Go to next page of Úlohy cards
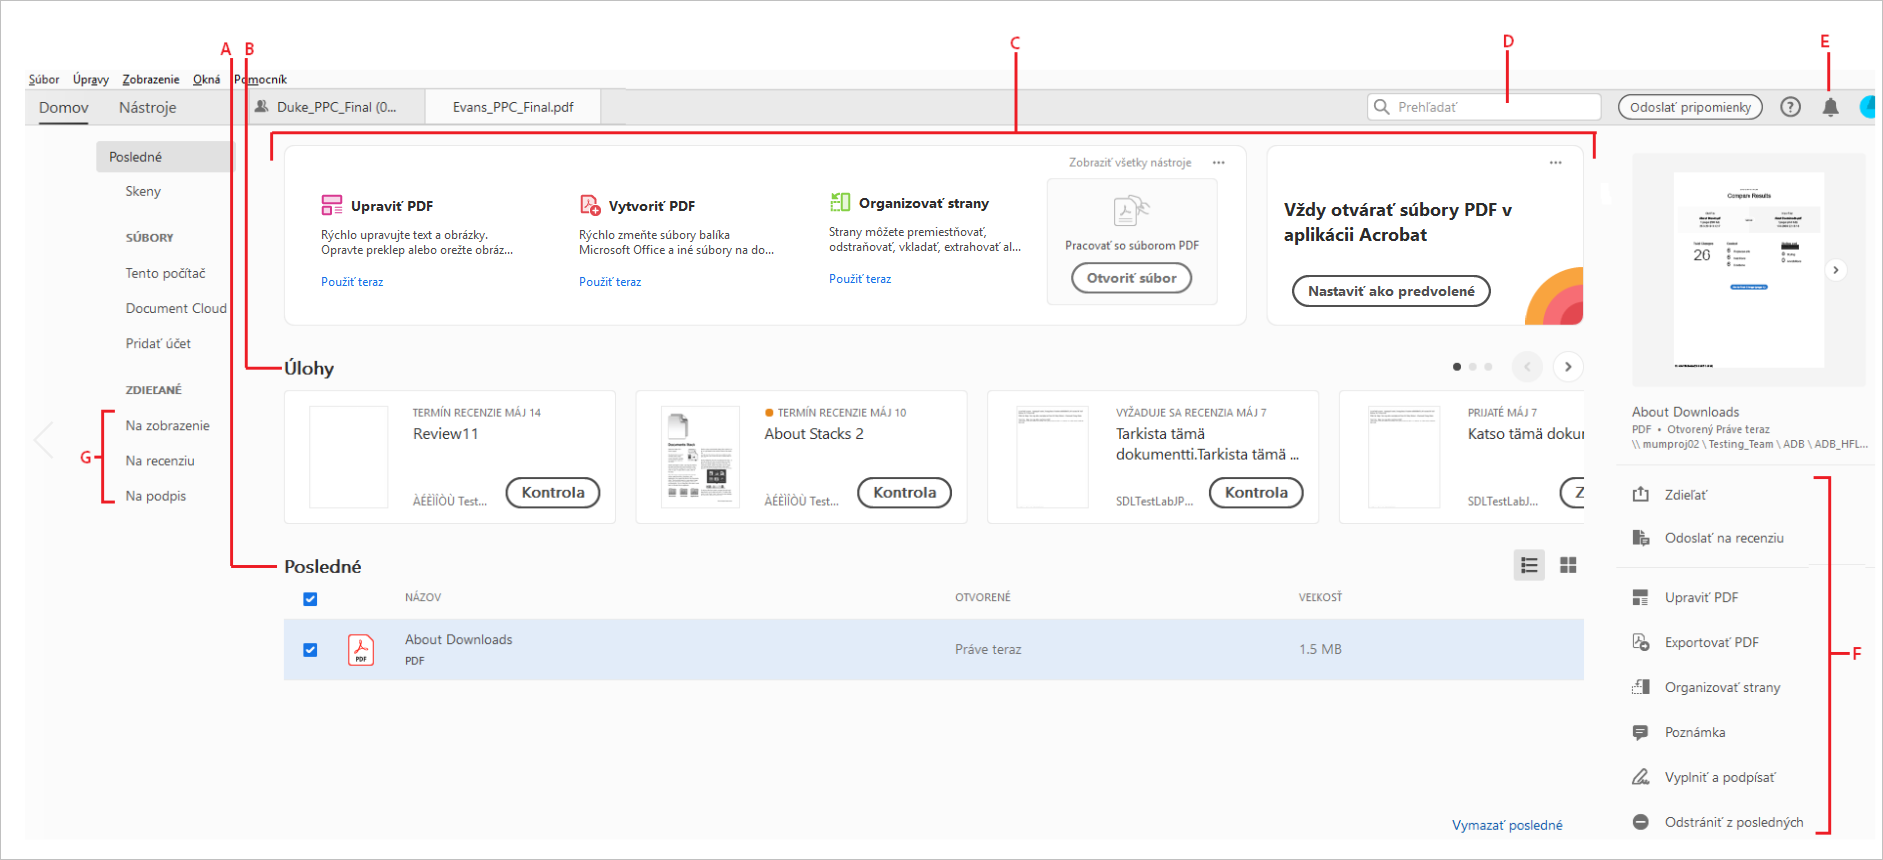 coord(1568,367)
